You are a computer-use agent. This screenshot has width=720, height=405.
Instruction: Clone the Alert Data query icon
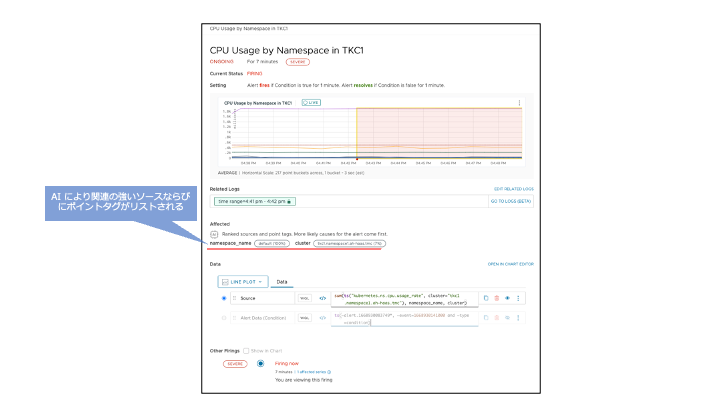click(x=486, y=318)
